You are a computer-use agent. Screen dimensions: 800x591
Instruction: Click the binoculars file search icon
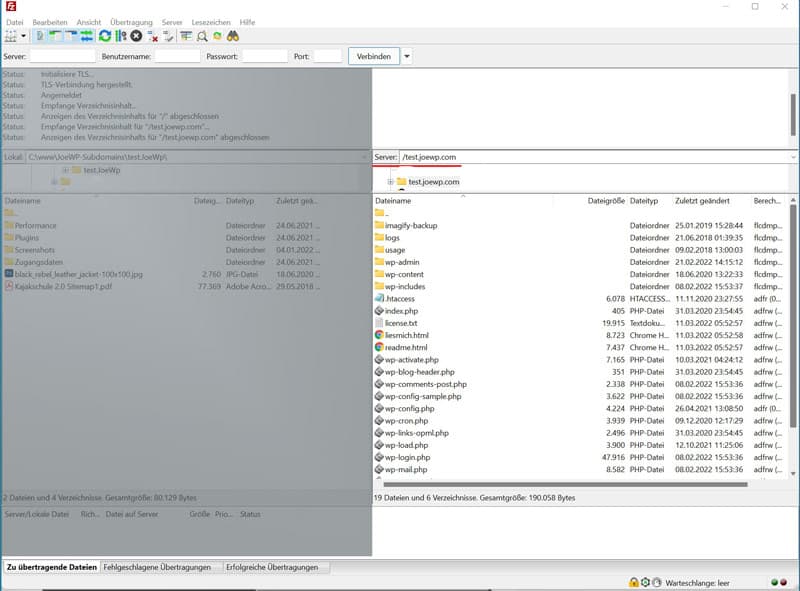[x=232, y=36]
